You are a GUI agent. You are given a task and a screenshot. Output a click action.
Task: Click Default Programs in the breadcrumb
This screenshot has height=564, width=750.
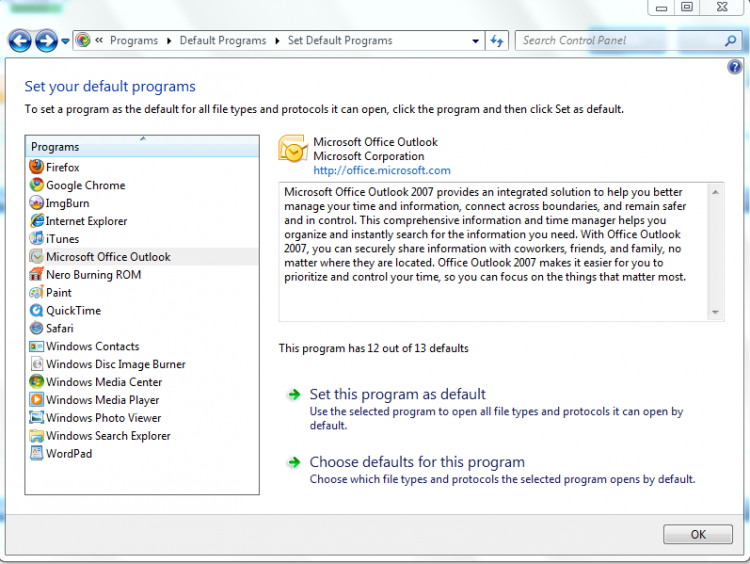(223, 41)
